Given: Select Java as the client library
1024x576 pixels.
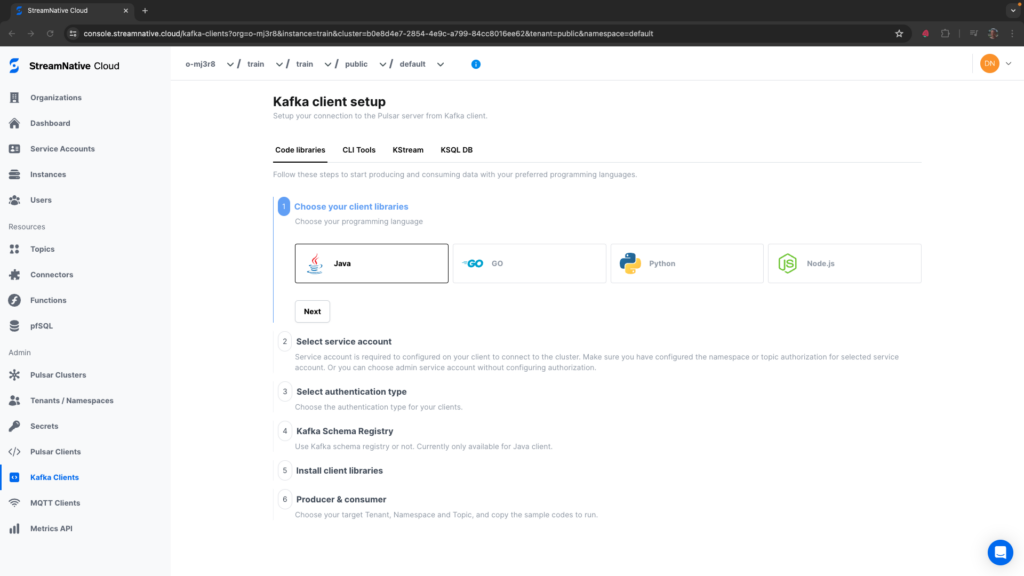Looking at the screenshot, I should tap(371, 264).
